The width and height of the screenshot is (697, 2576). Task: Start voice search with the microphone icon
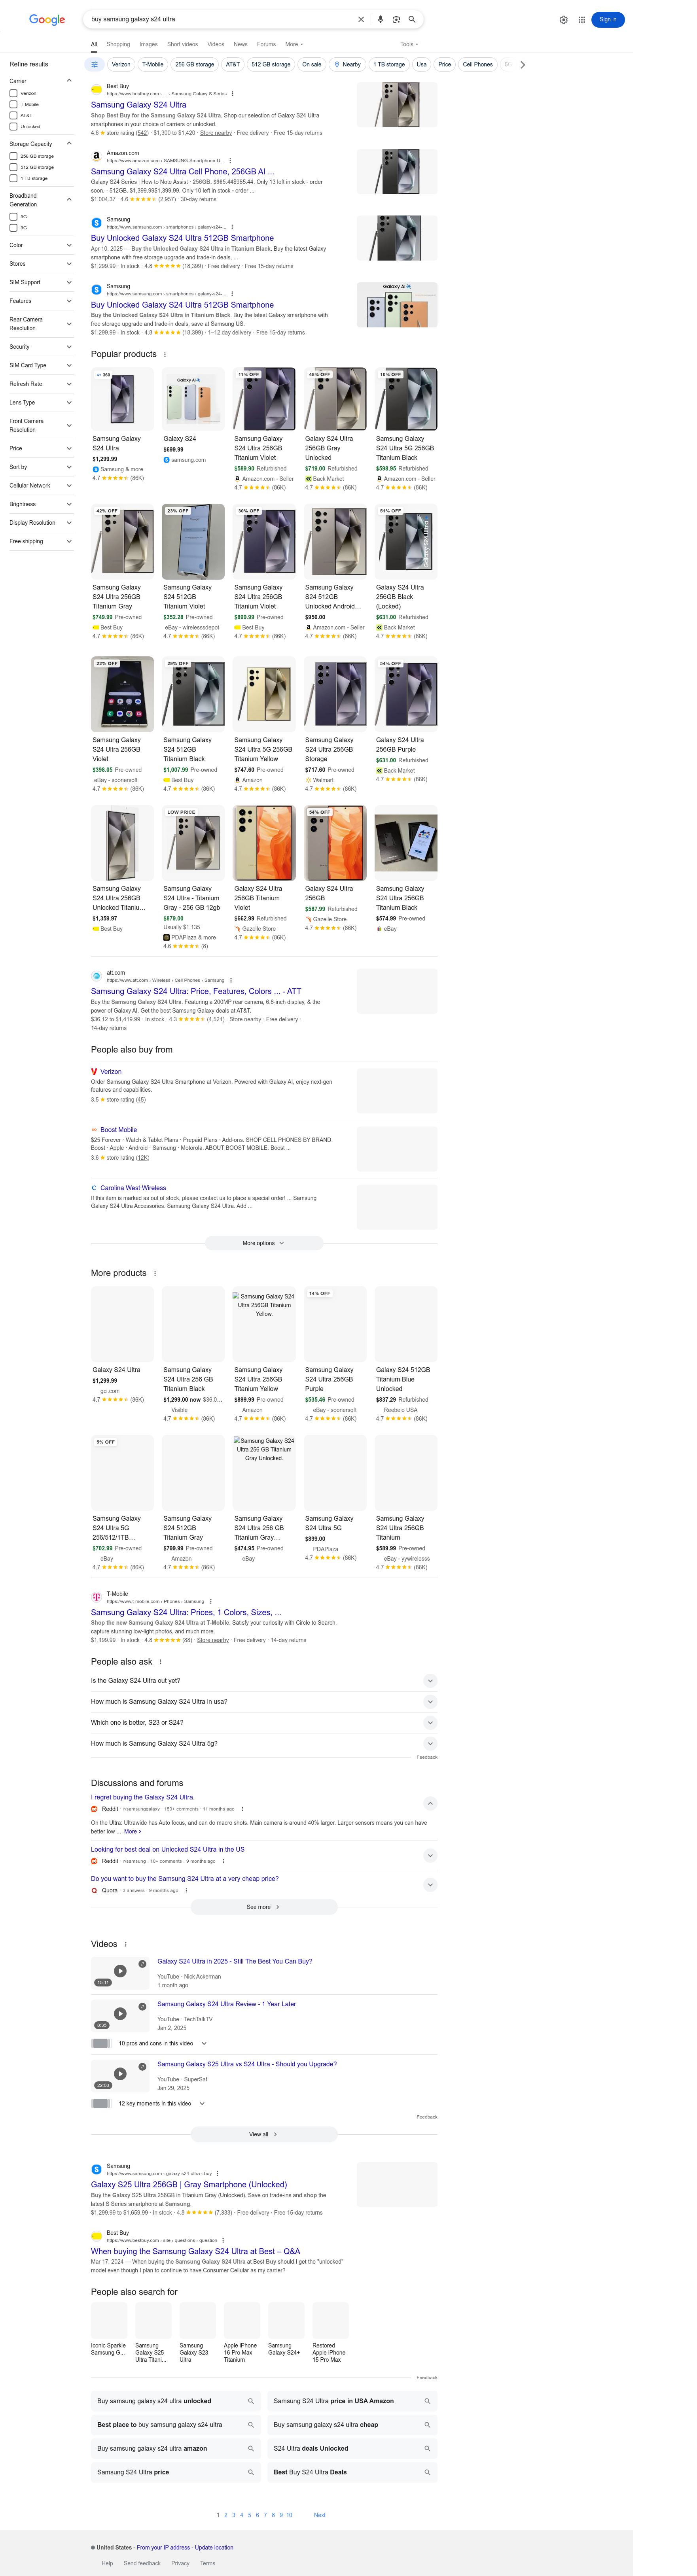380,19
